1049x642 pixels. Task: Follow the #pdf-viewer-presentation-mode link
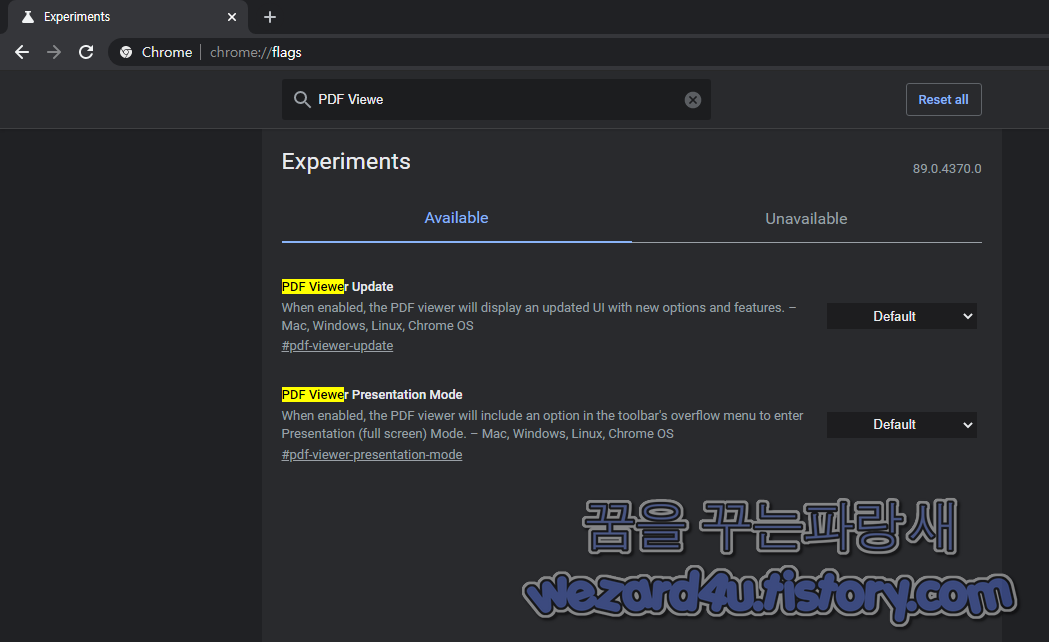coord(372,455)
